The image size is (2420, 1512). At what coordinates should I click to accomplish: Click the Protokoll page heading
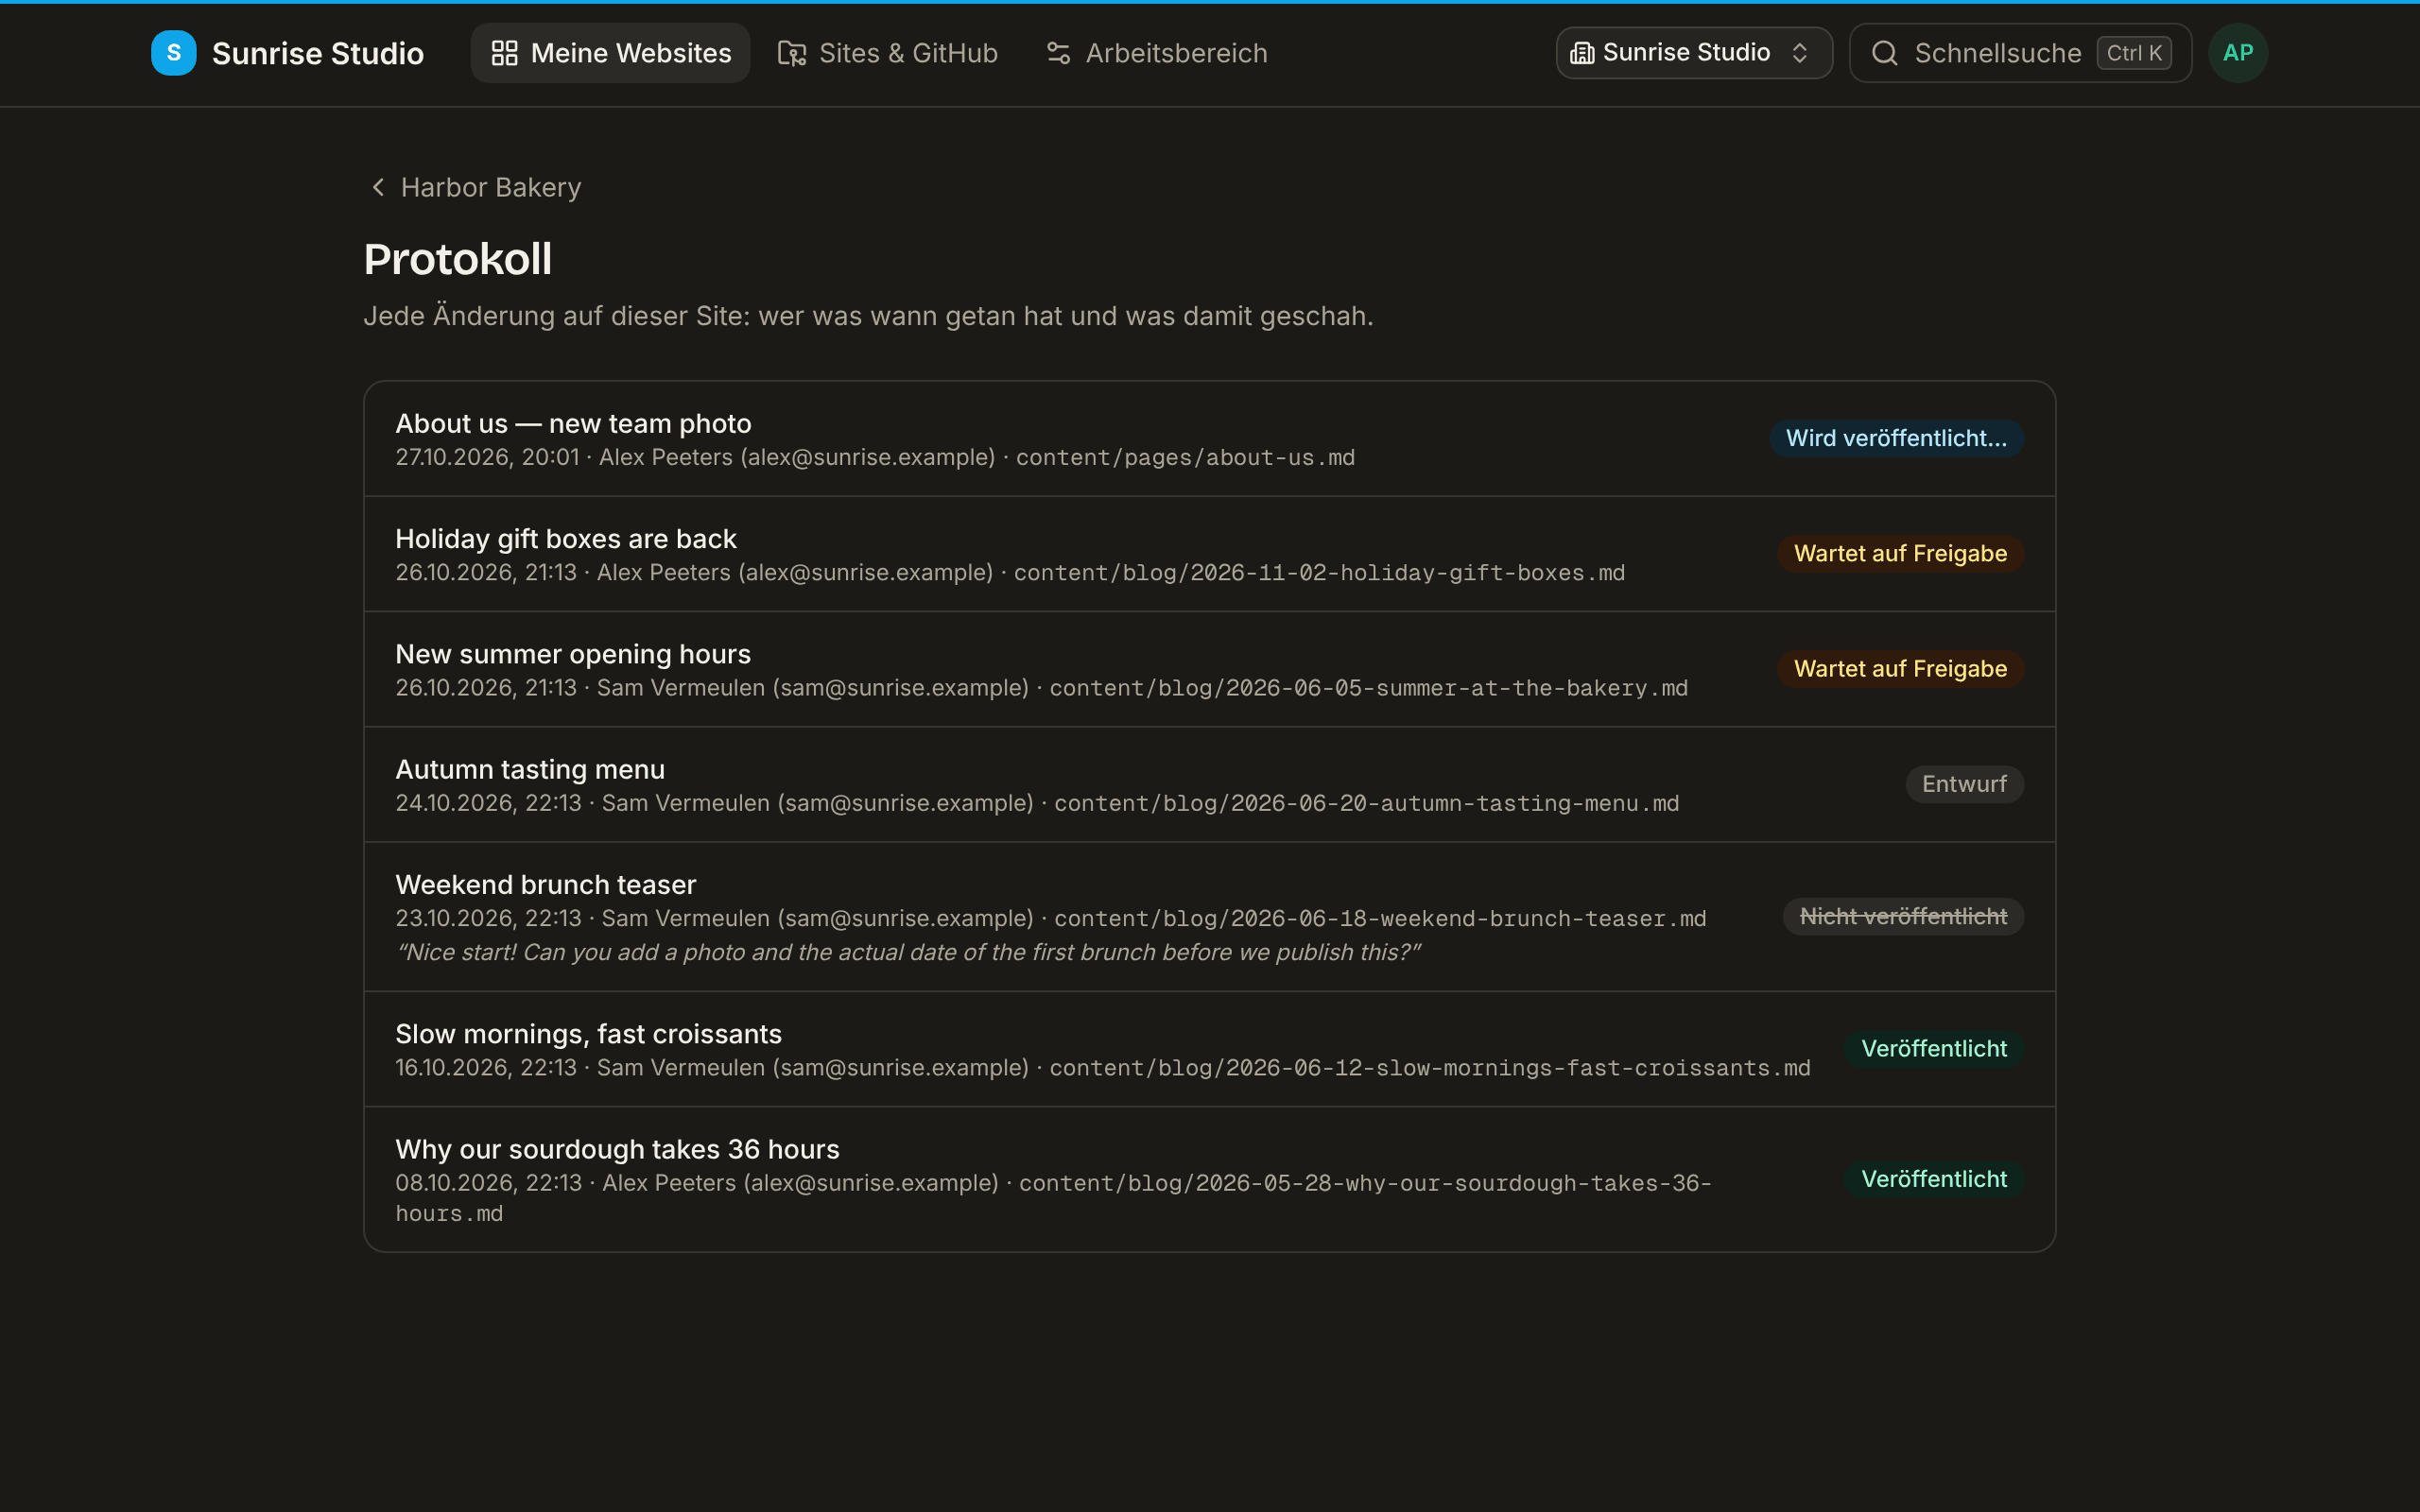click(458, 259)
